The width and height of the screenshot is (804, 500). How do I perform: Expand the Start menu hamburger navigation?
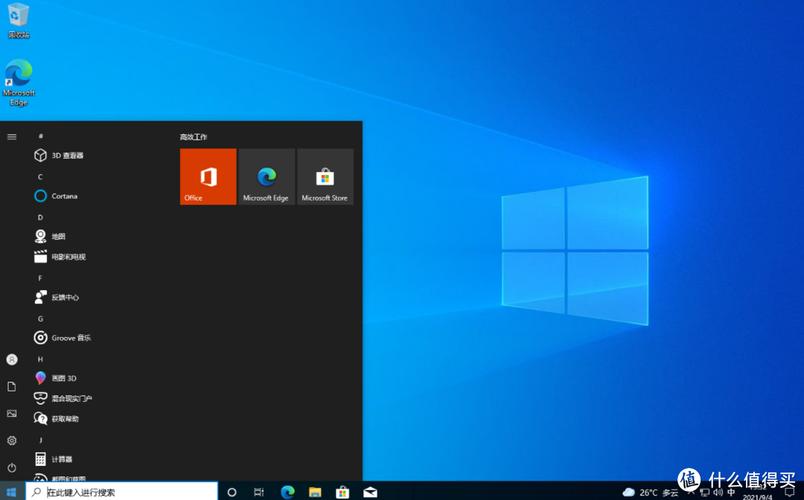[x=12, y=136]
